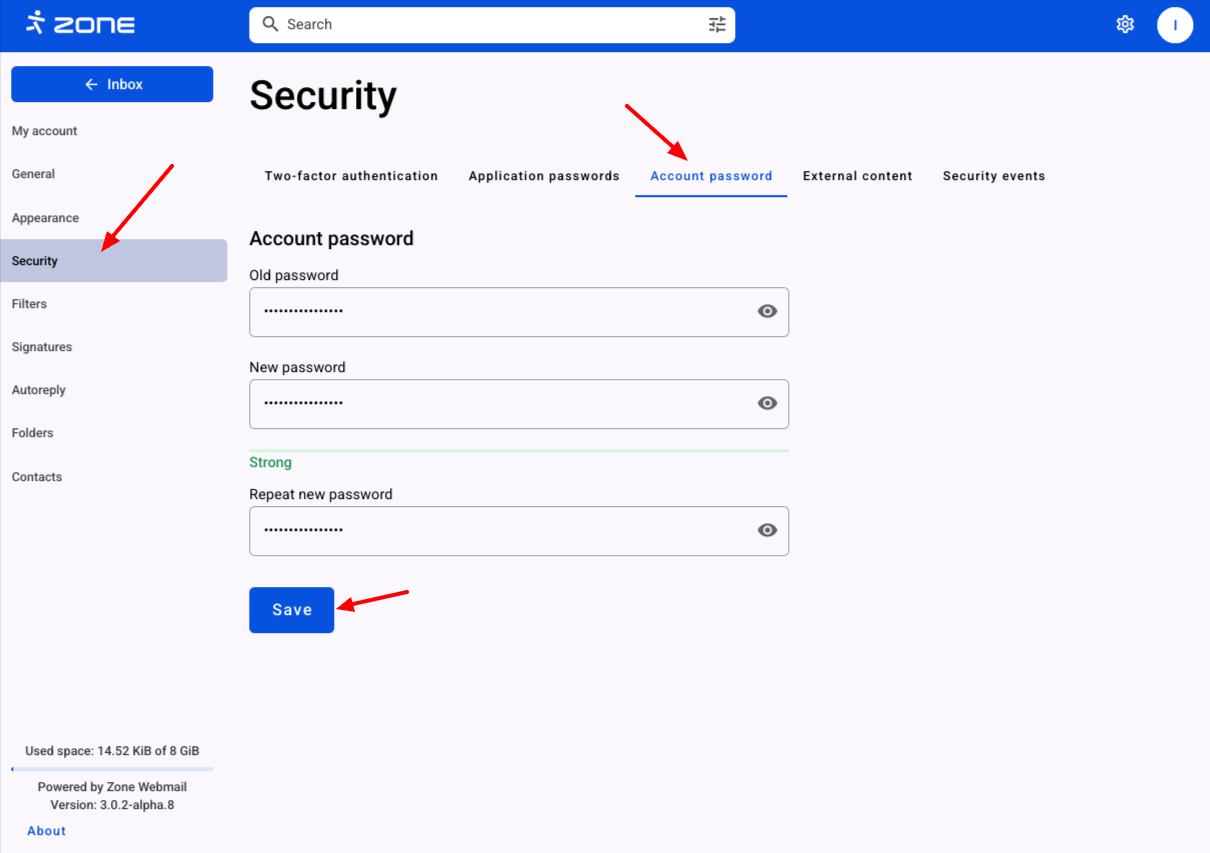Click the used space storage bar
The width and height of the screenshot is (1210, 853).
[112, 769]
